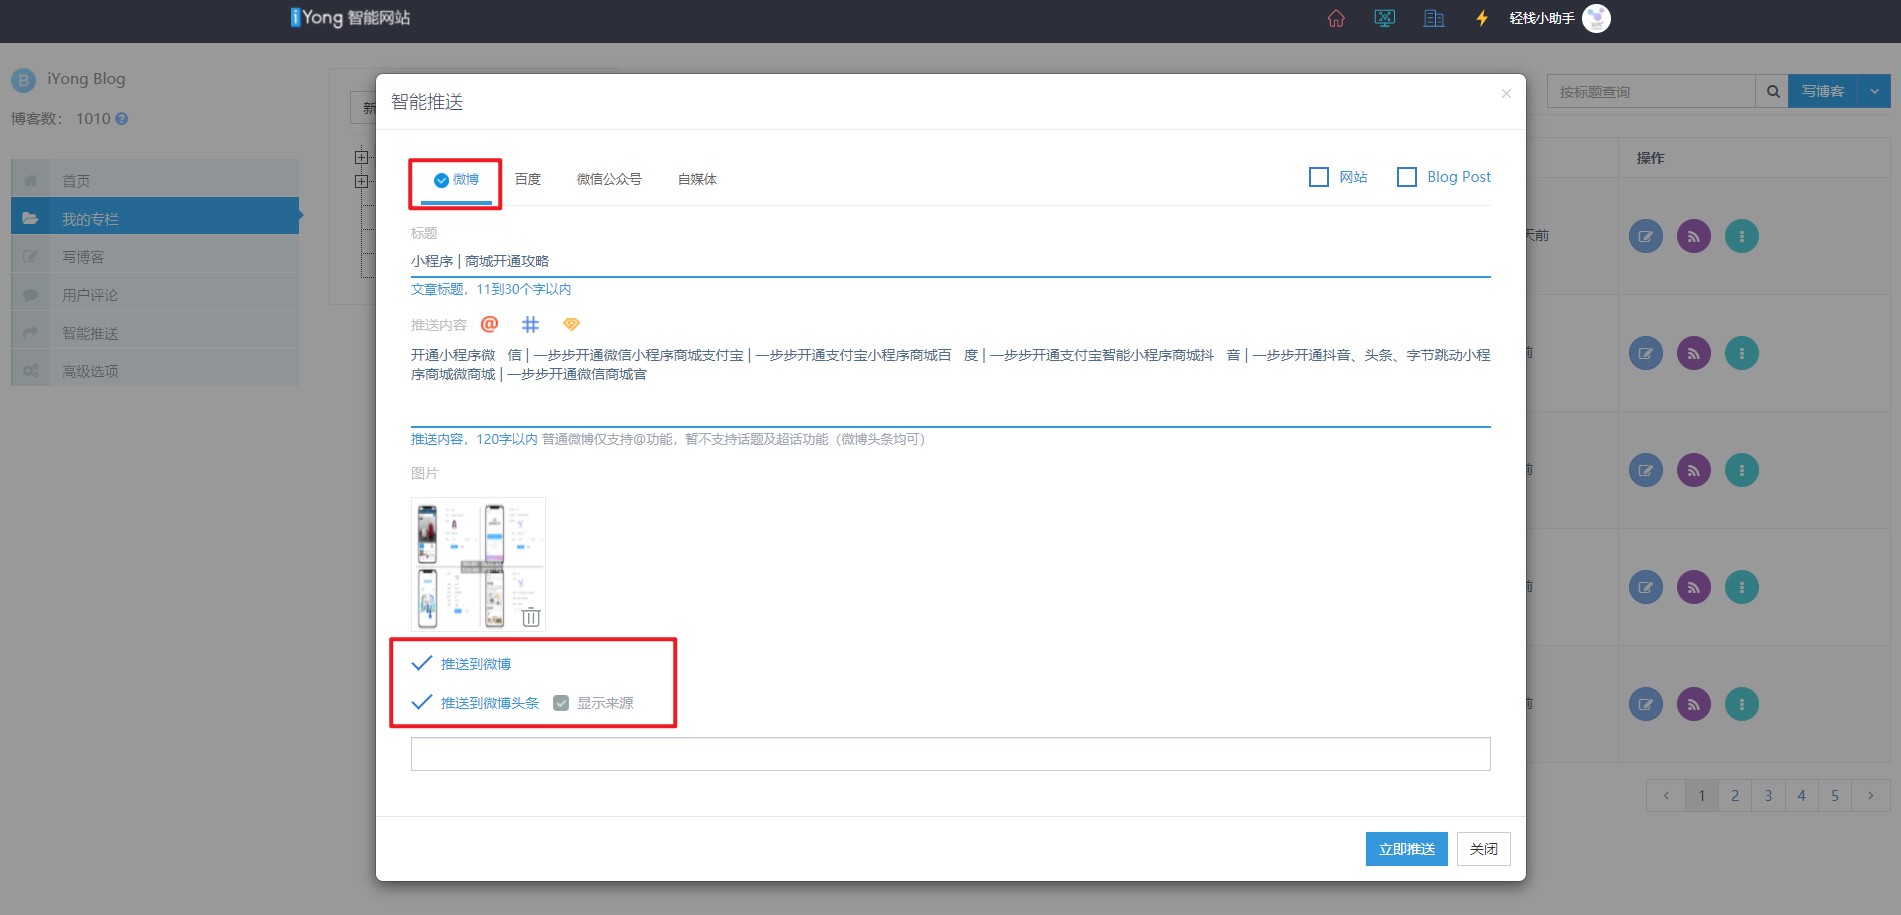Viewport: 1901px width, 915px height.
Task: Go to next page arrow in pagination
Action: click(x=1871, y=796)
